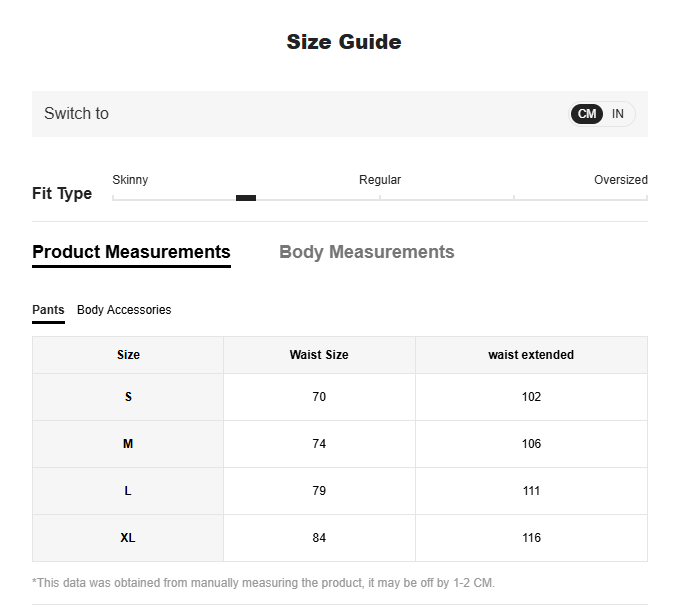Select the Pants sub-tab
Screen dimensions: 673x607
tap(48, 310)
